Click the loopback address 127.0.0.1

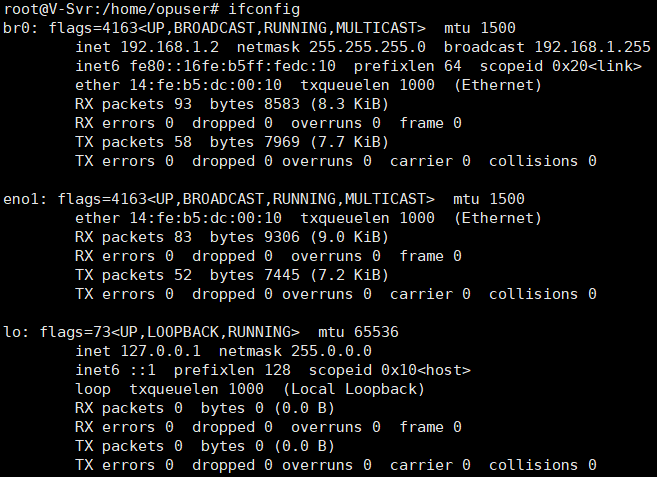pos(160,351)
